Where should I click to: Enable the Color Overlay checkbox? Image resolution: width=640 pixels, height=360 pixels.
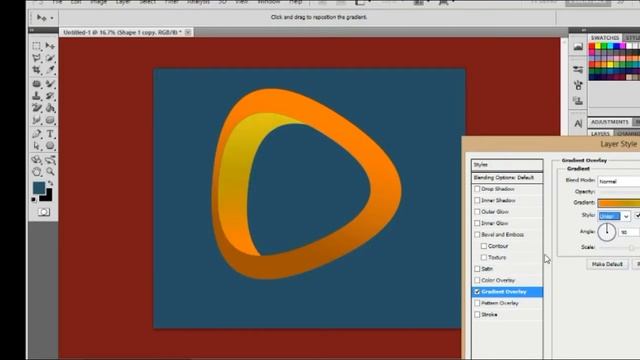[x=477, y=280]
